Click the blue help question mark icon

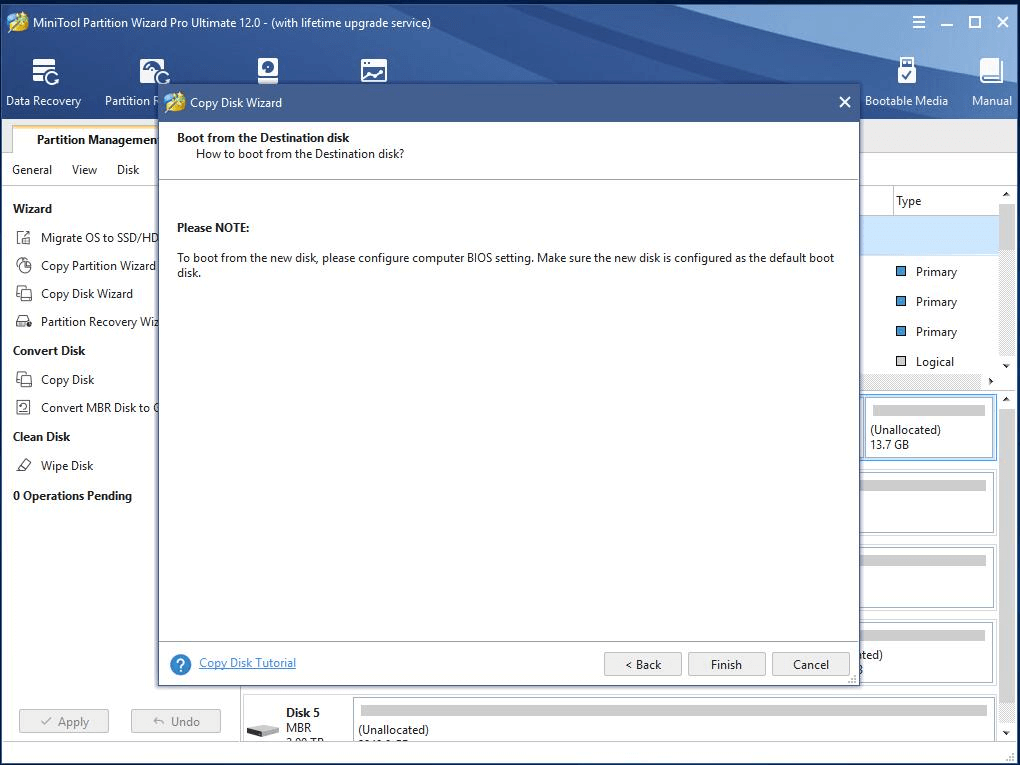[x=180, y=664]
